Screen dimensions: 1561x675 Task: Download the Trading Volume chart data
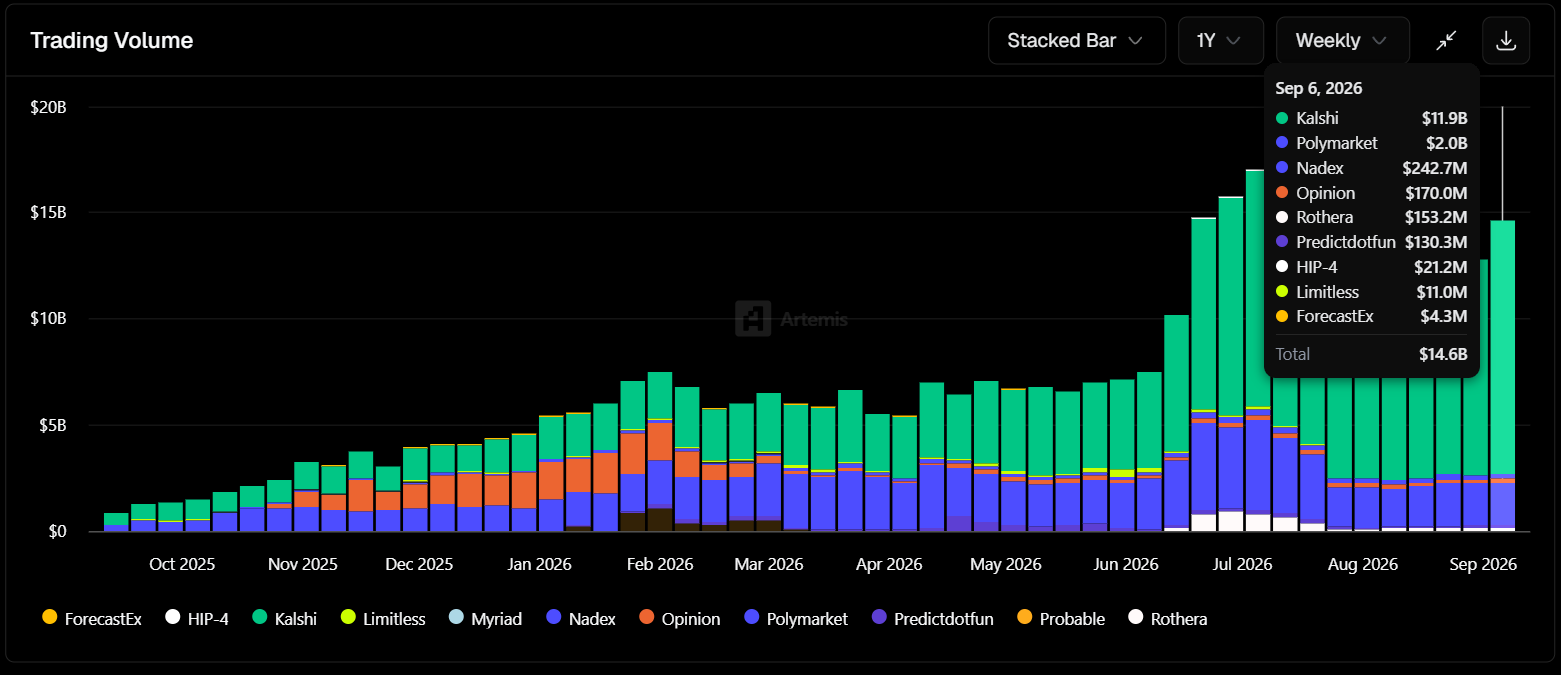pos(1506,41)
